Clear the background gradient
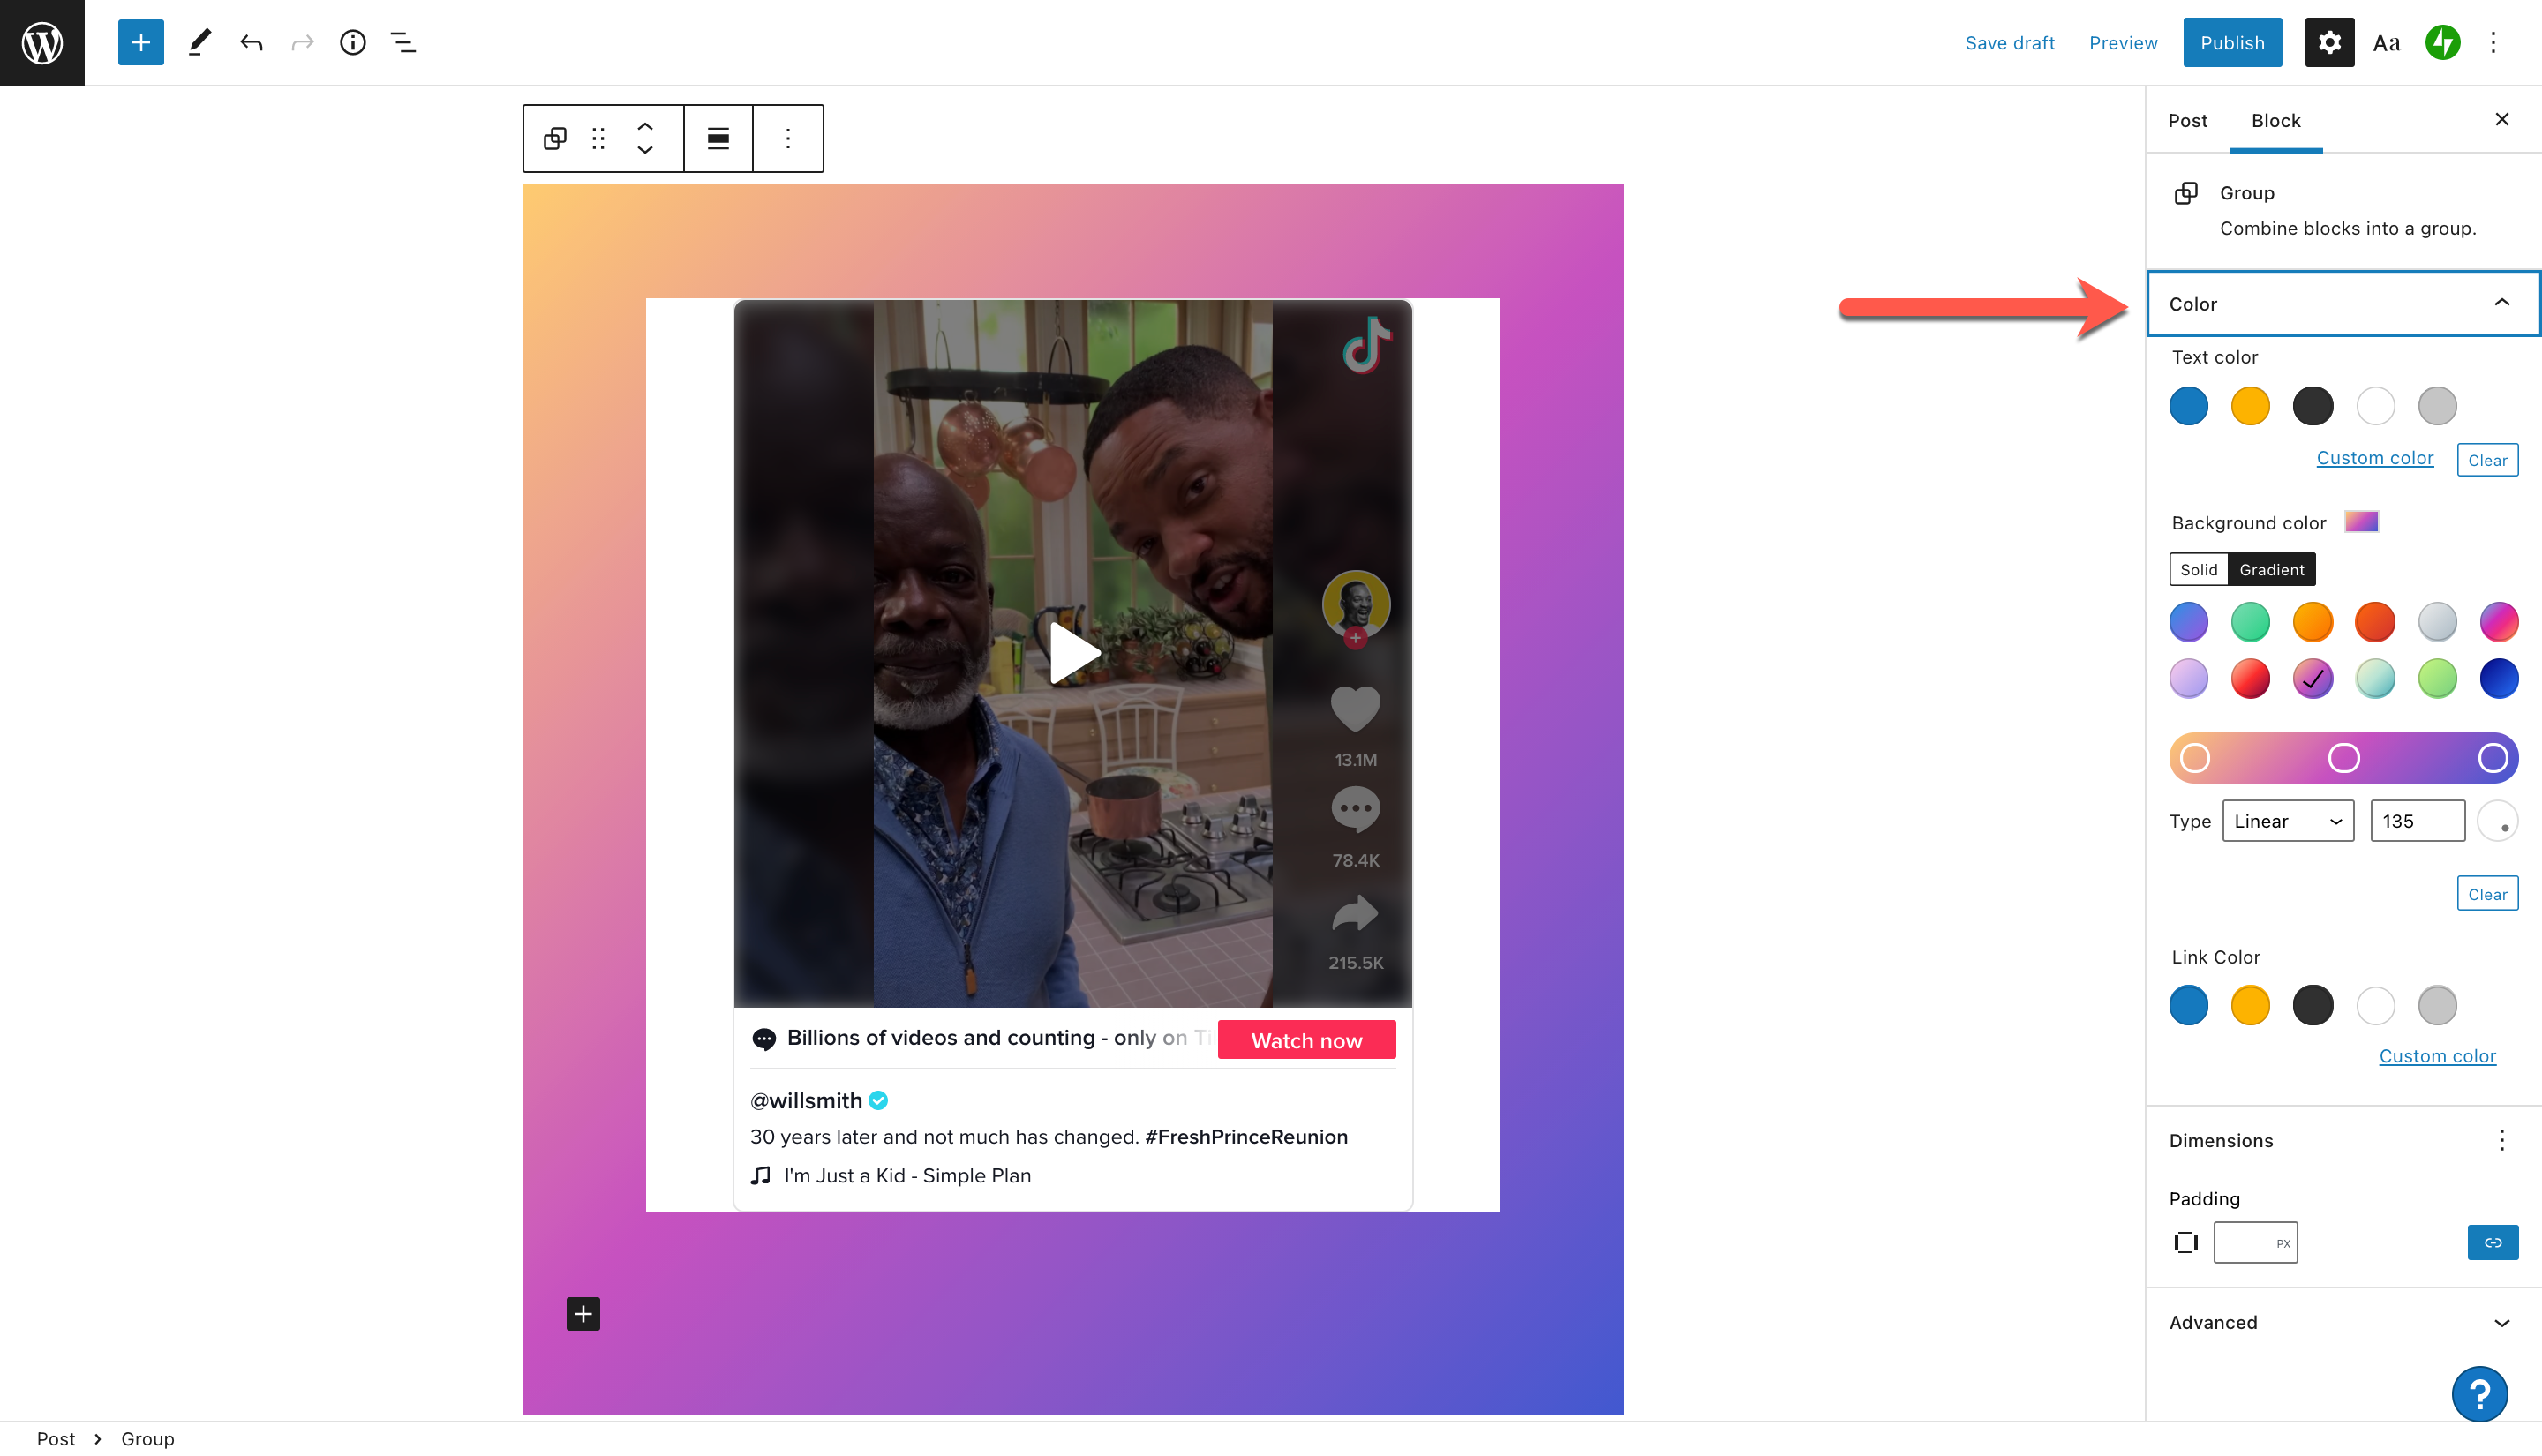Image resolution: width=2542 pixels, height=1456 pixels. pos(2487,894)
